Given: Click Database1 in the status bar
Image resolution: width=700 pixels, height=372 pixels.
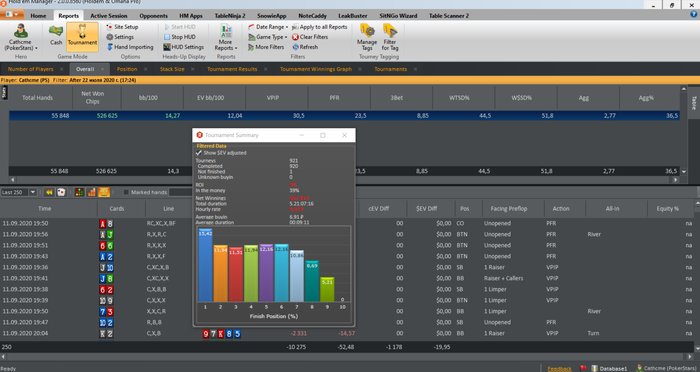Looking at the screenshot, I should [609, 368].
